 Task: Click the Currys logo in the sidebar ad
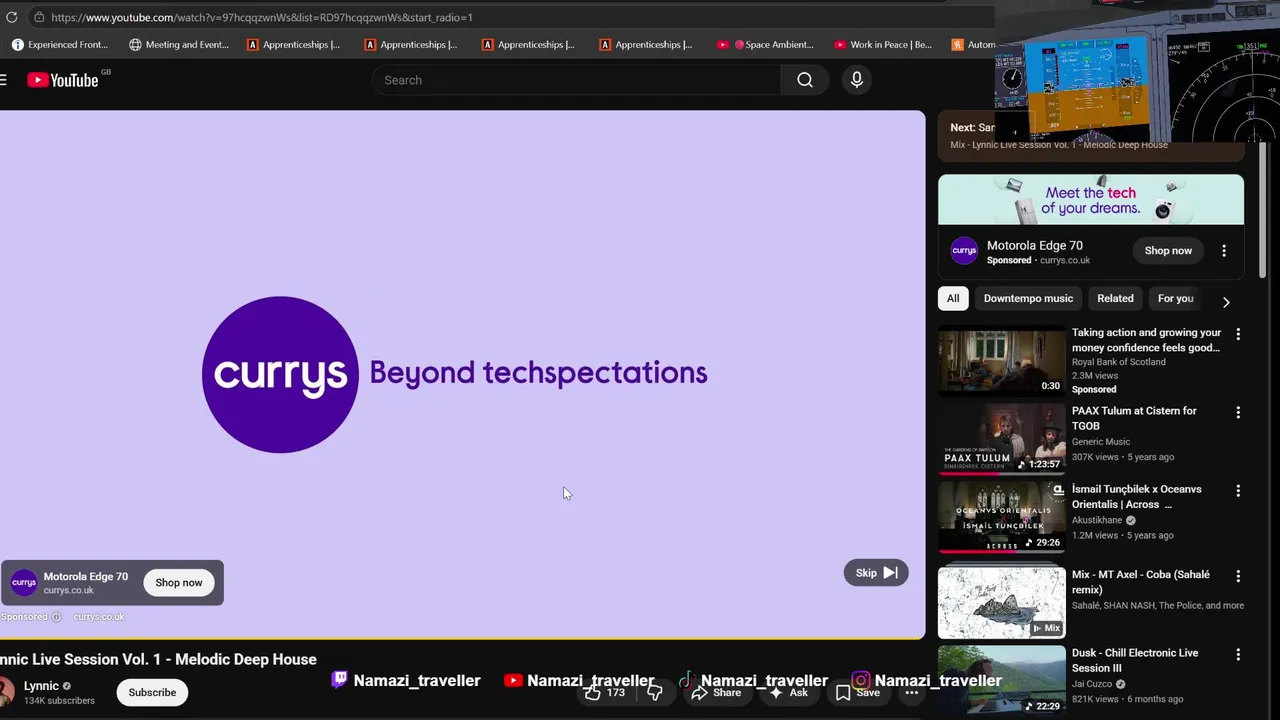[964, 251]
